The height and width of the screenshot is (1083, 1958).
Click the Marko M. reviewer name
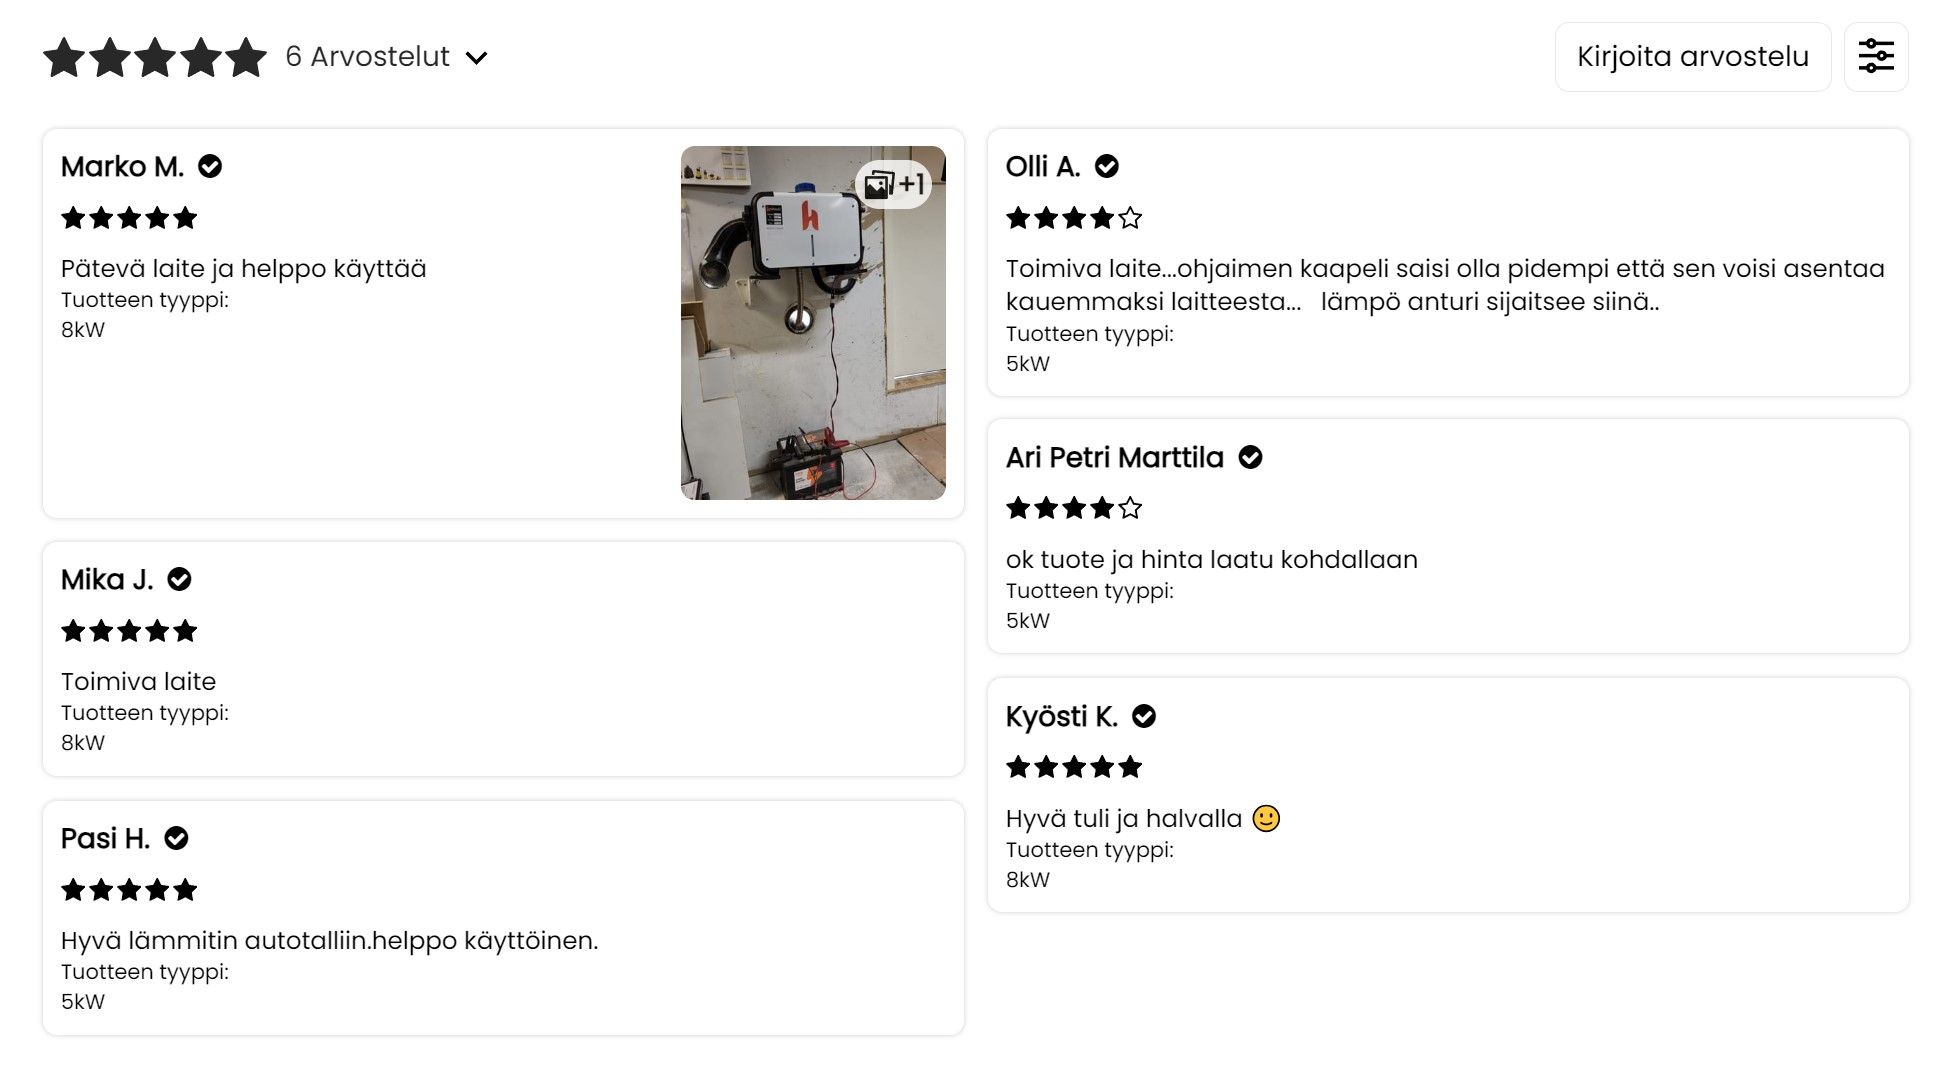pyautogui.click(x=122, y=166)
